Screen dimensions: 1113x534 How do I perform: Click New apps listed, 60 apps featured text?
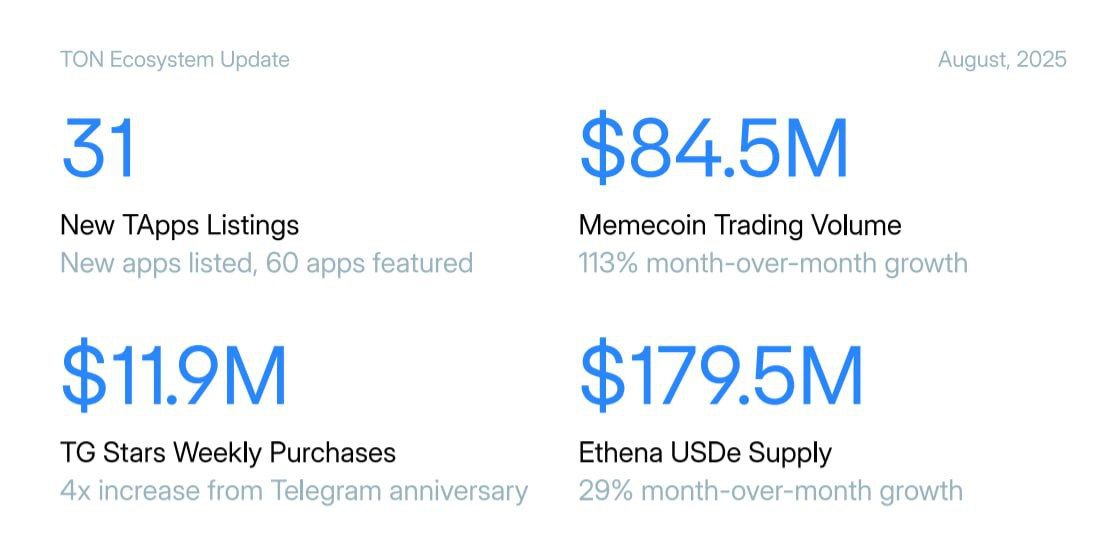tap(266, 263)
